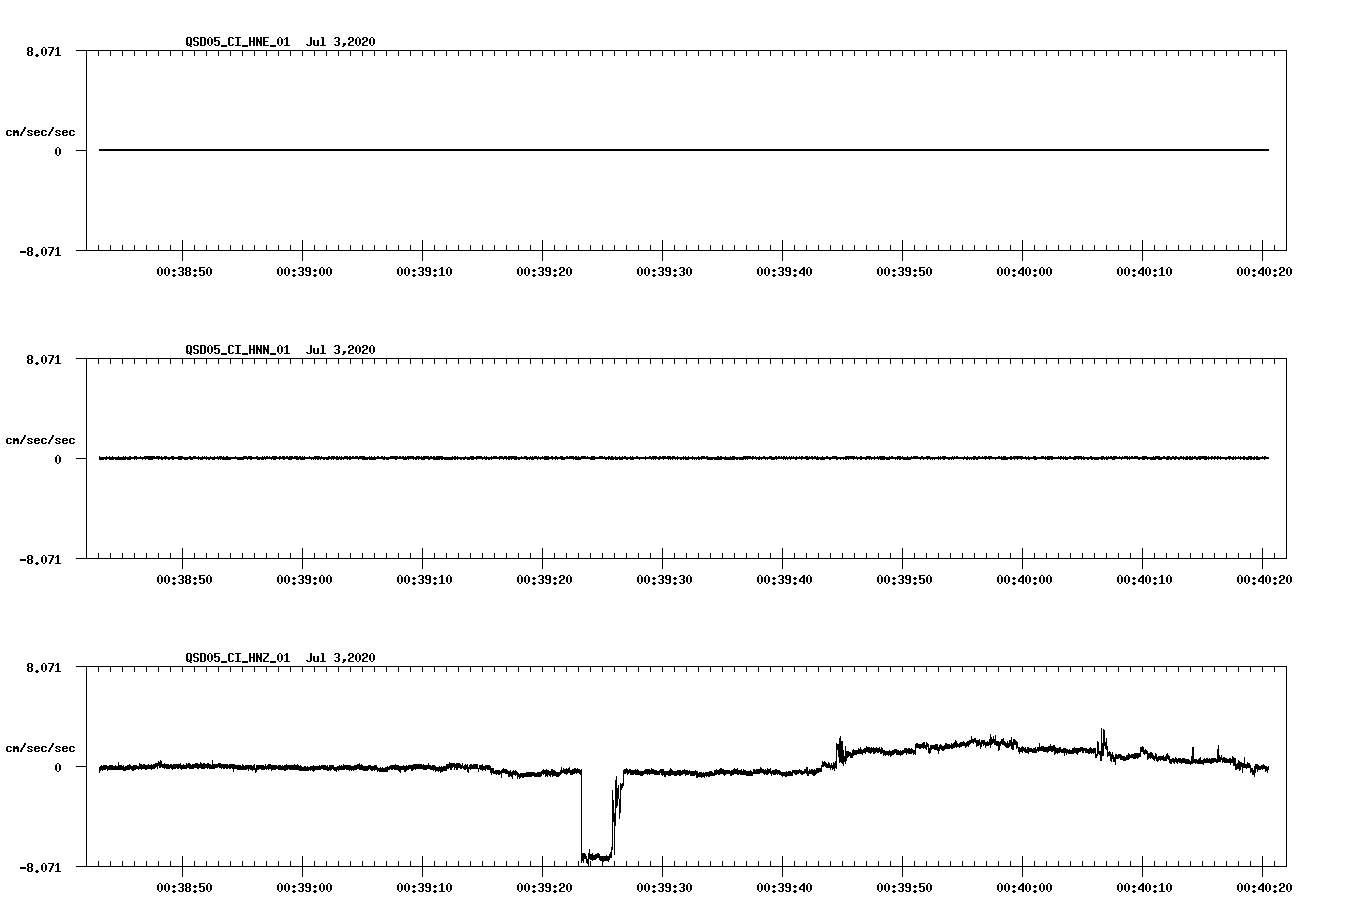Click the 8.071 label on HNE plot
The image size is (1358, 924).
[x=44, y=52]
